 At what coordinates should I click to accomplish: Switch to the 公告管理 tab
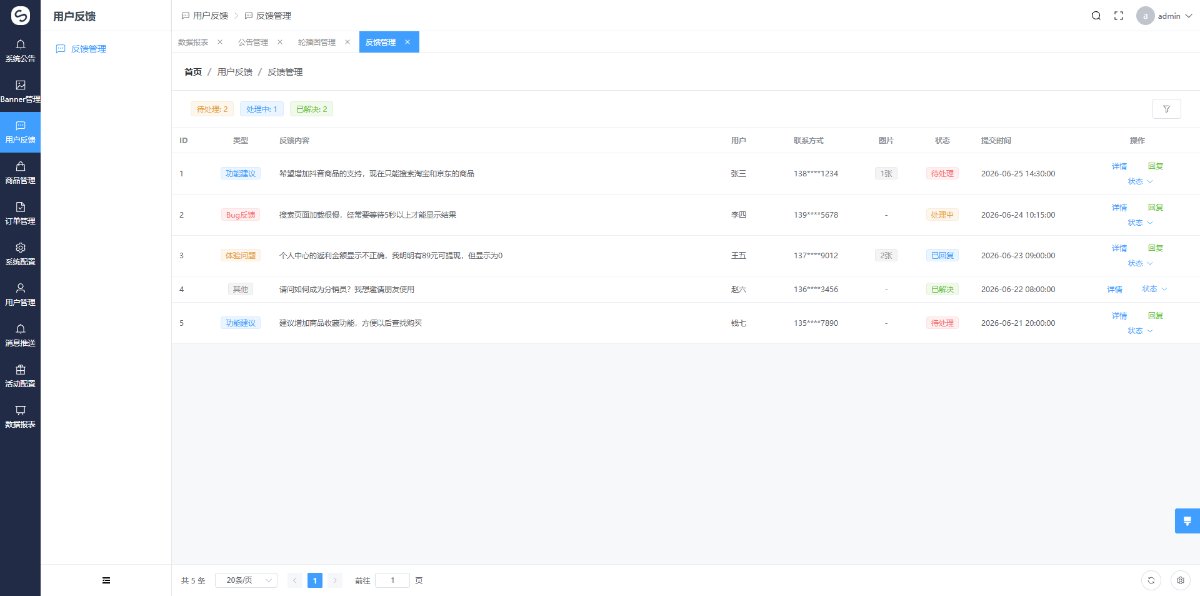(253, 42)
